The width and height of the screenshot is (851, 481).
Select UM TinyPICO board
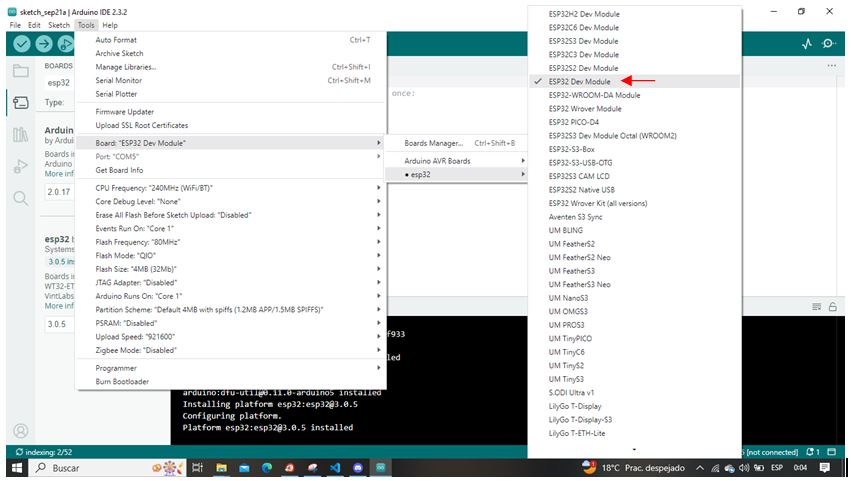tap(634, 338)
